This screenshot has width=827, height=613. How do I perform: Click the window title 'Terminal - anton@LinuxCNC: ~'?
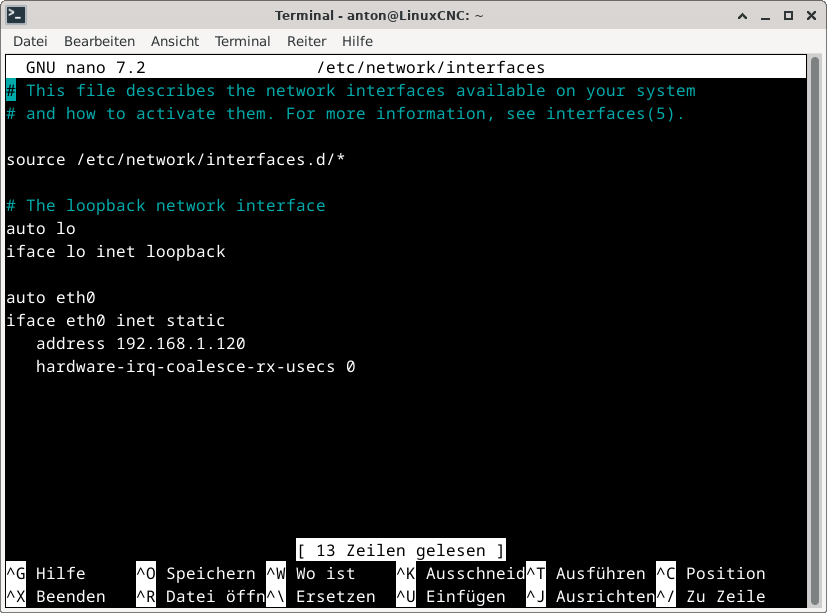tap(379, 15)
